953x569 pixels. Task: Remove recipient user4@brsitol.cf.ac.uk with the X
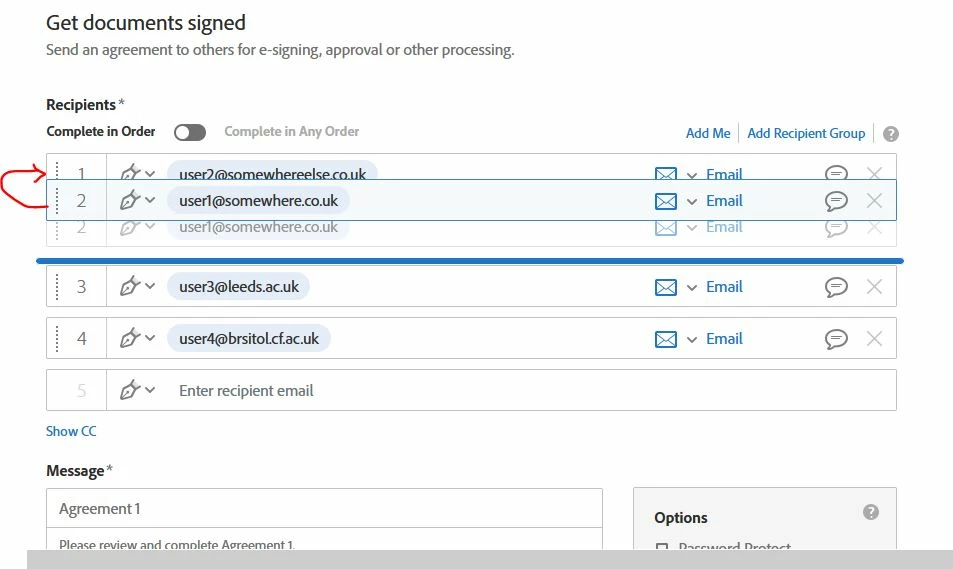874,338
